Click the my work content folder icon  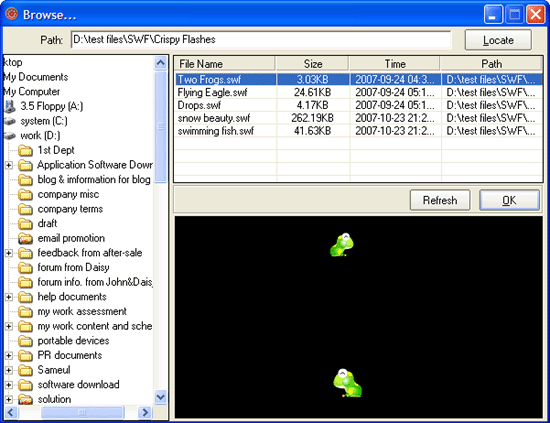(25, 327)
